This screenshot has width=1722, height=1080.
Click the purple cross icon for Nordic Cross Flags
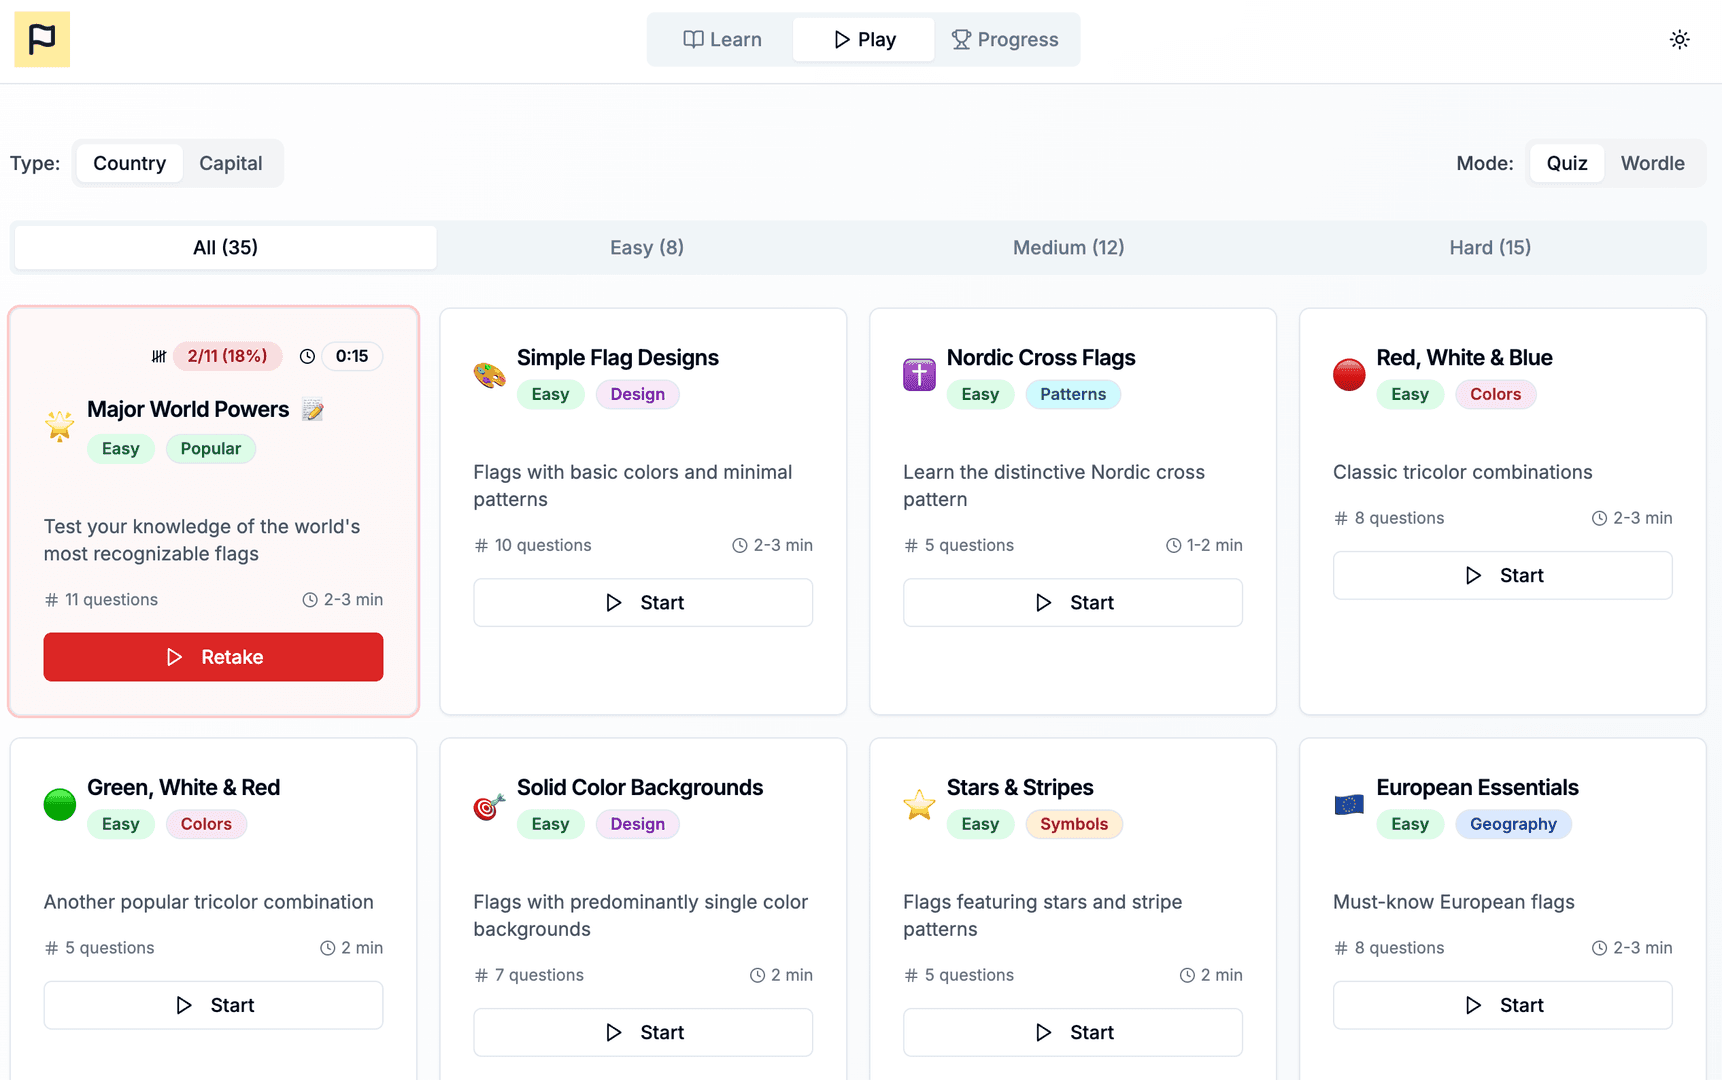tap(919, 375)
